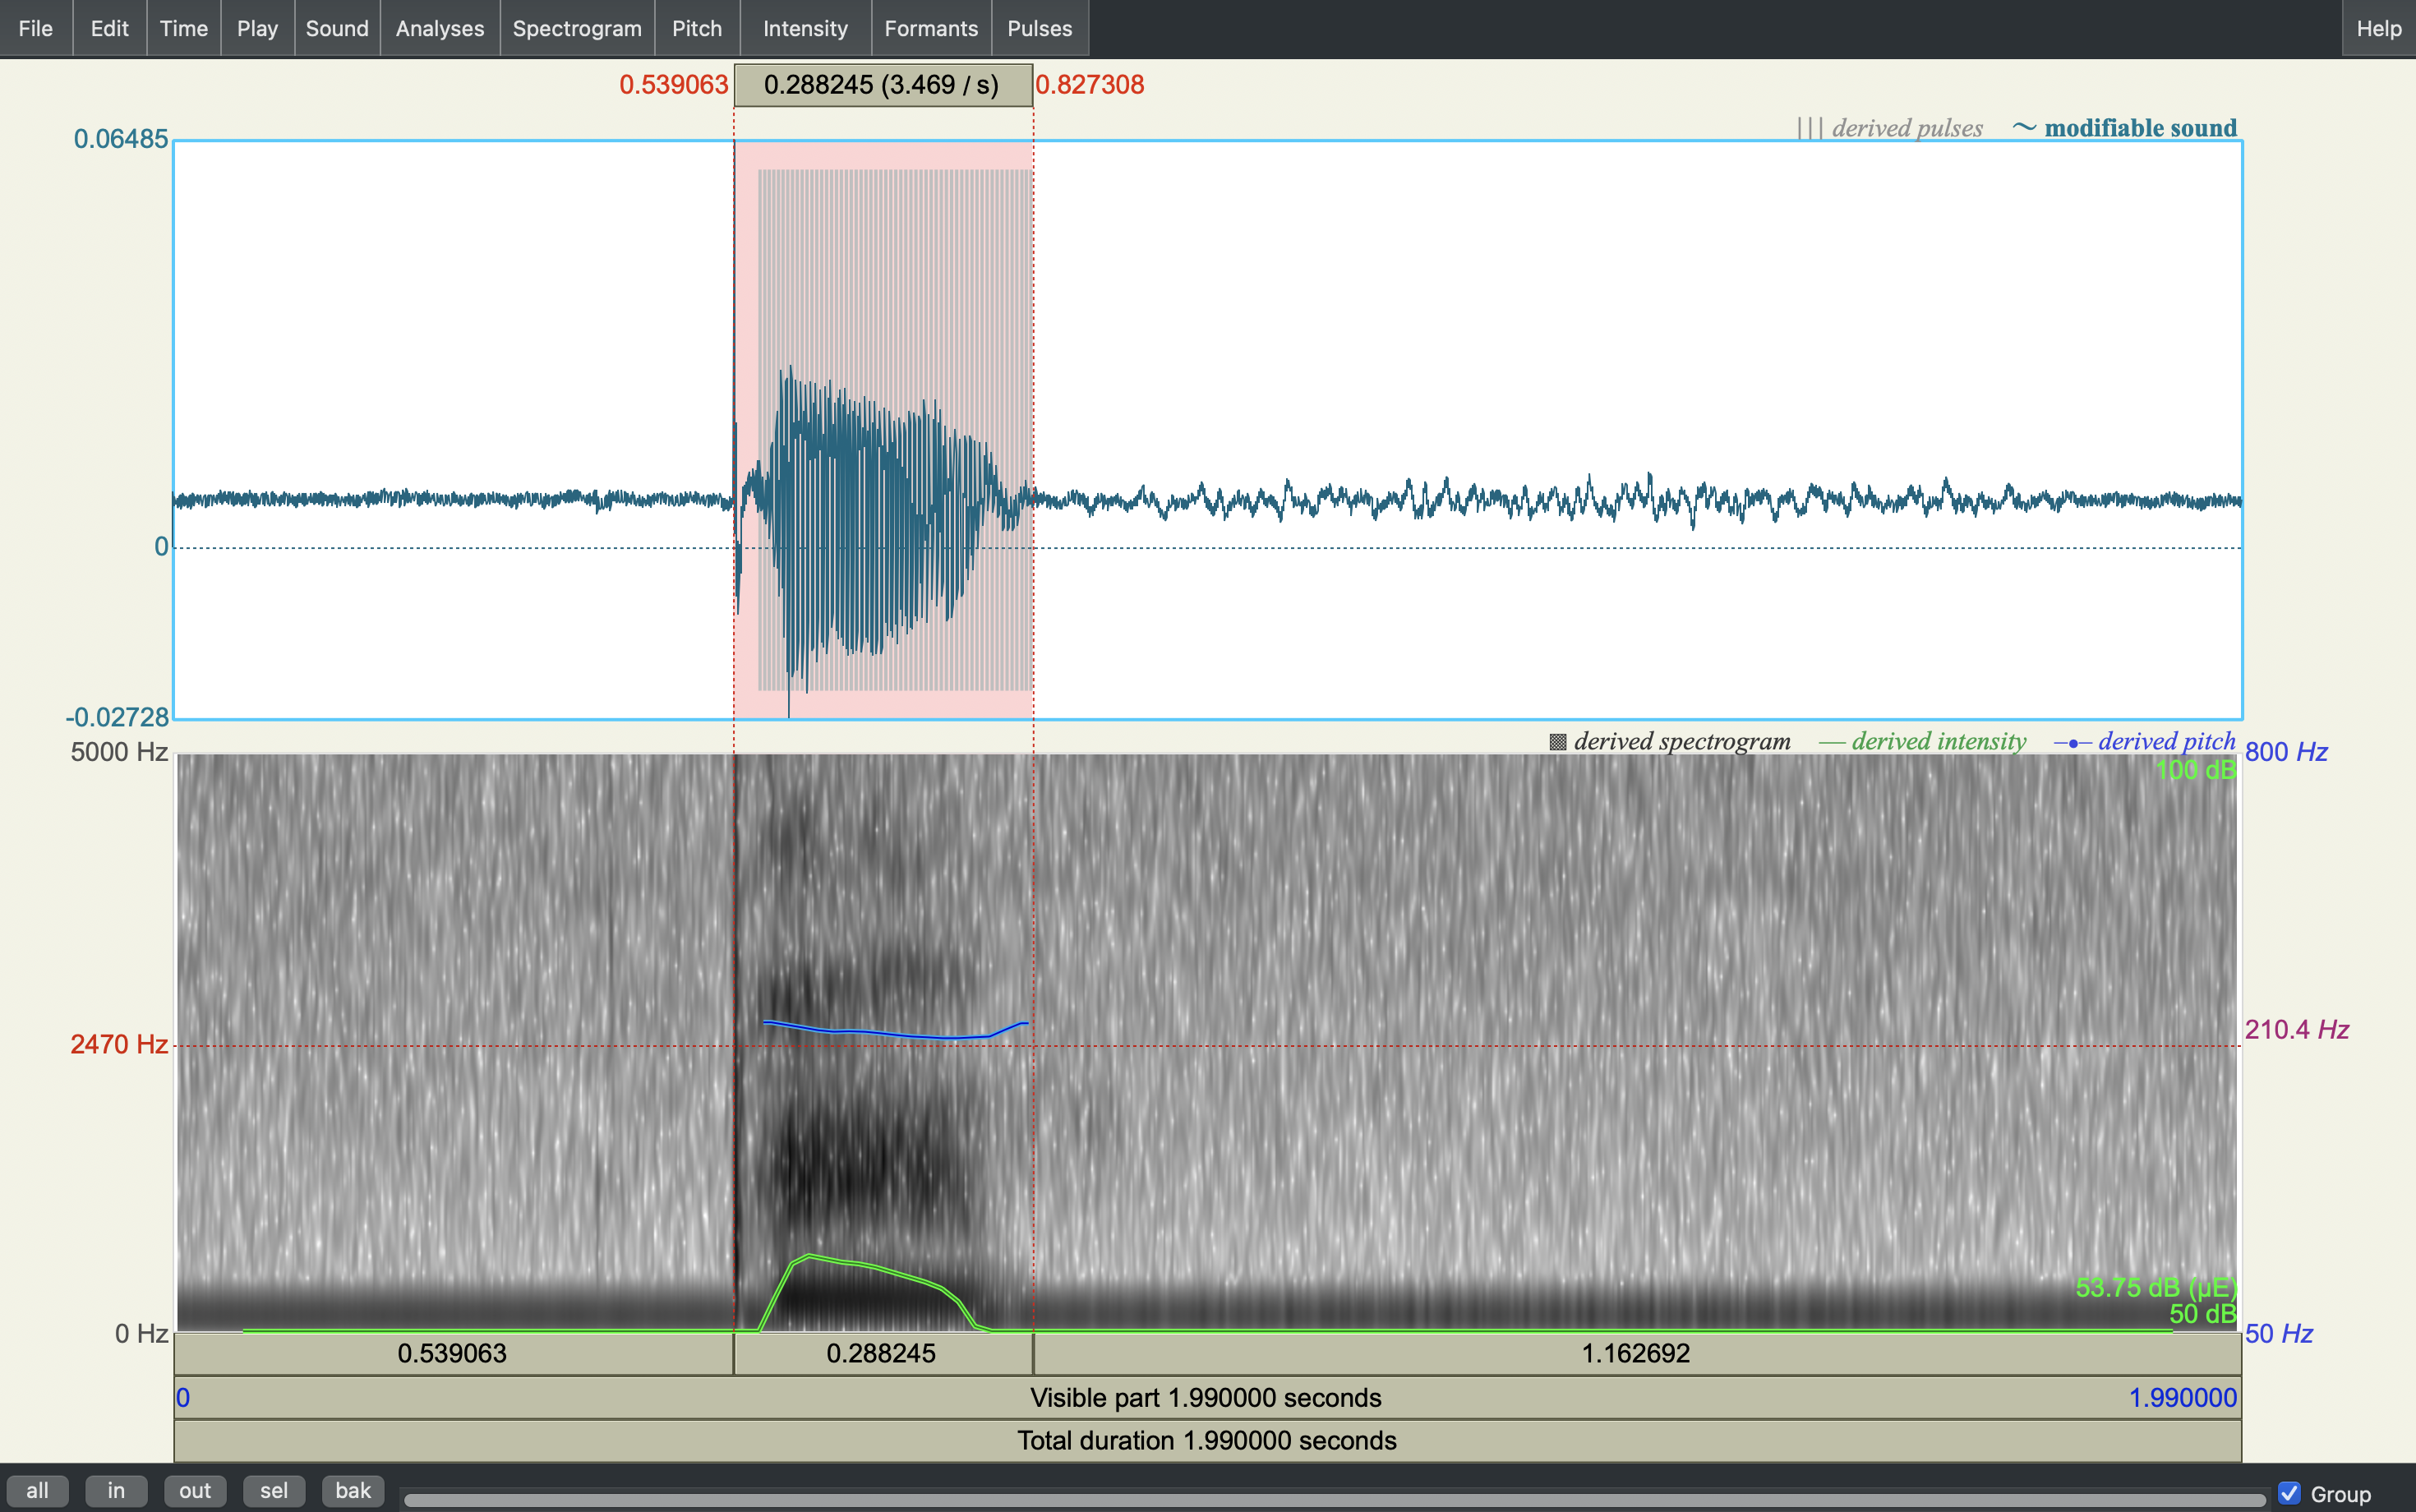Screen dimensions: 2416x1512
Task: Click the horizontal scrollbar at the bottom
Action: [1335, 1500]
